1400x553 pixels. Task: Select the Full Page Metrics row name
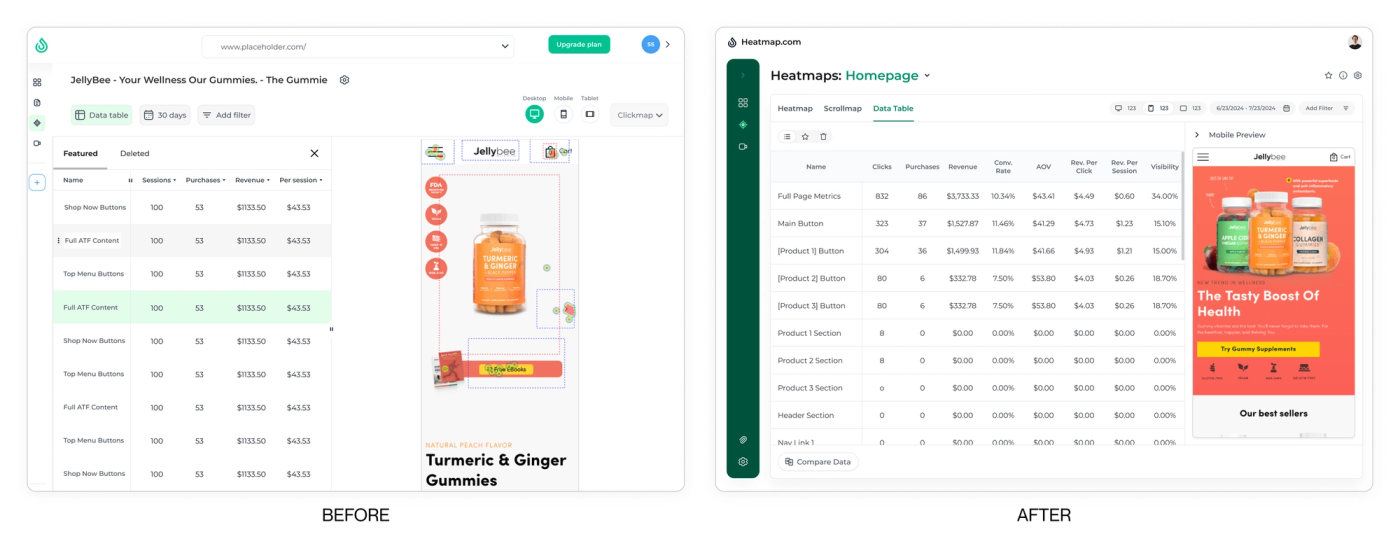[809, 196]
